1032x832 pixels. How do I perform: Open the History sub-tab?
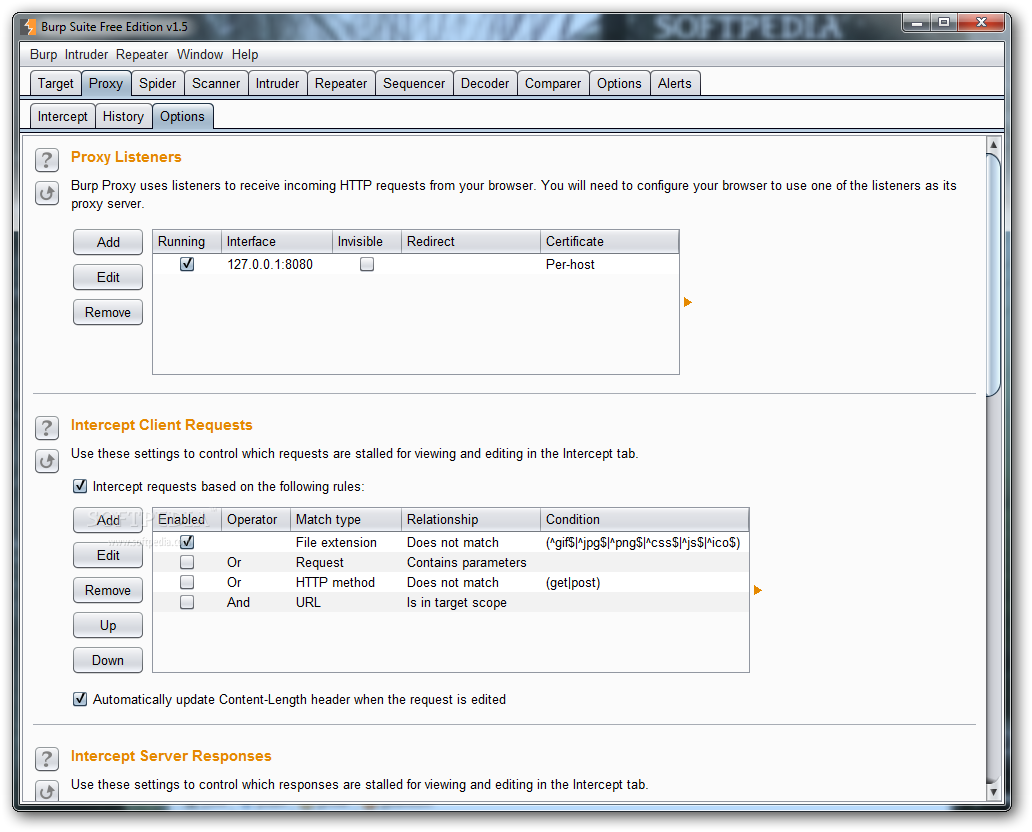click(123, 117)
